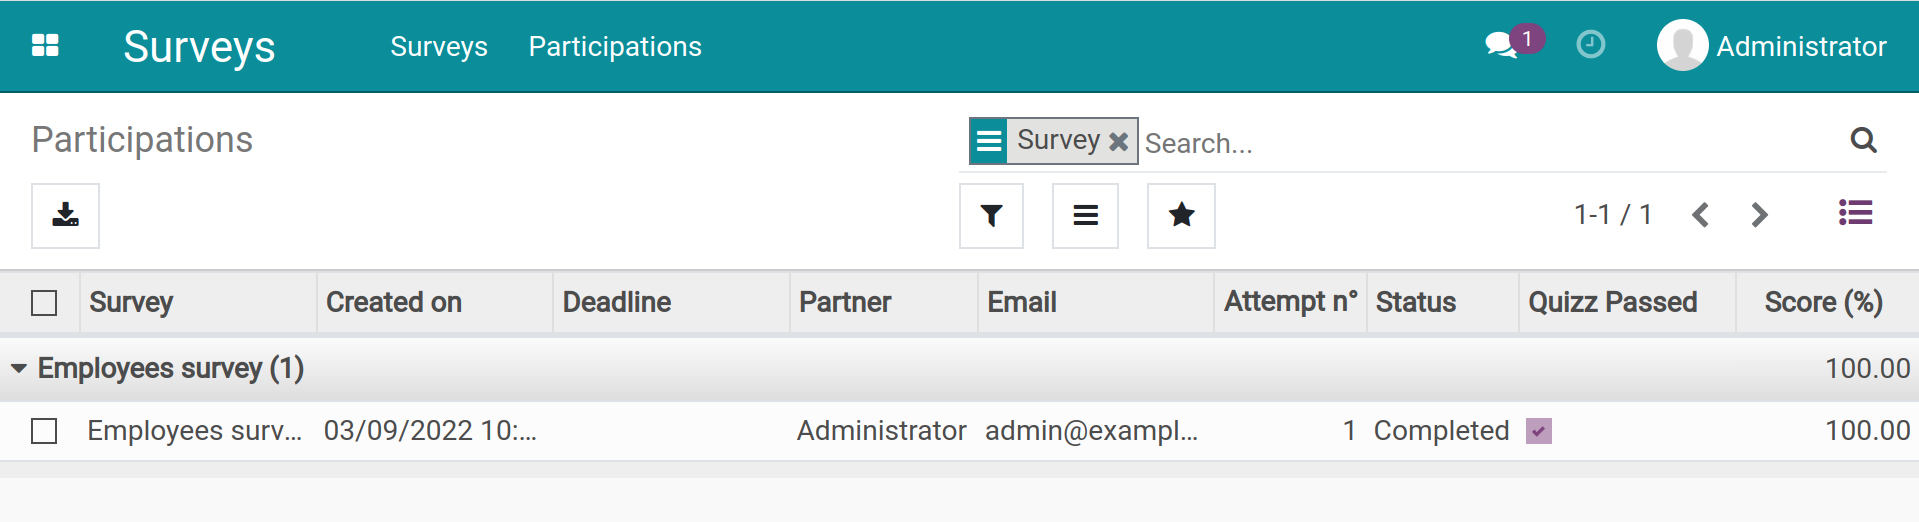Viewport: 1919px width, 522px height.
Task: Open the activities clock icon
Action: (x=1590, y=45)
